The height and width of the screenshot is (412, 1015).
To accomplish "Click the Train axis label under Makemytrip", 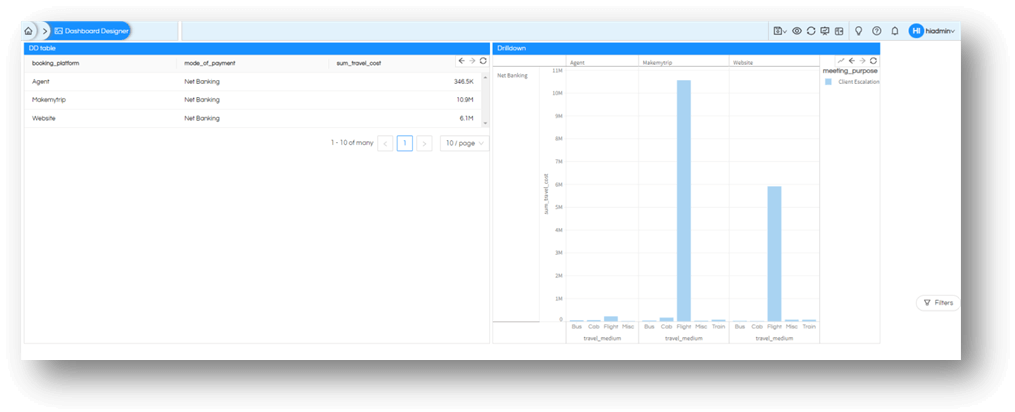I will 719,326.
